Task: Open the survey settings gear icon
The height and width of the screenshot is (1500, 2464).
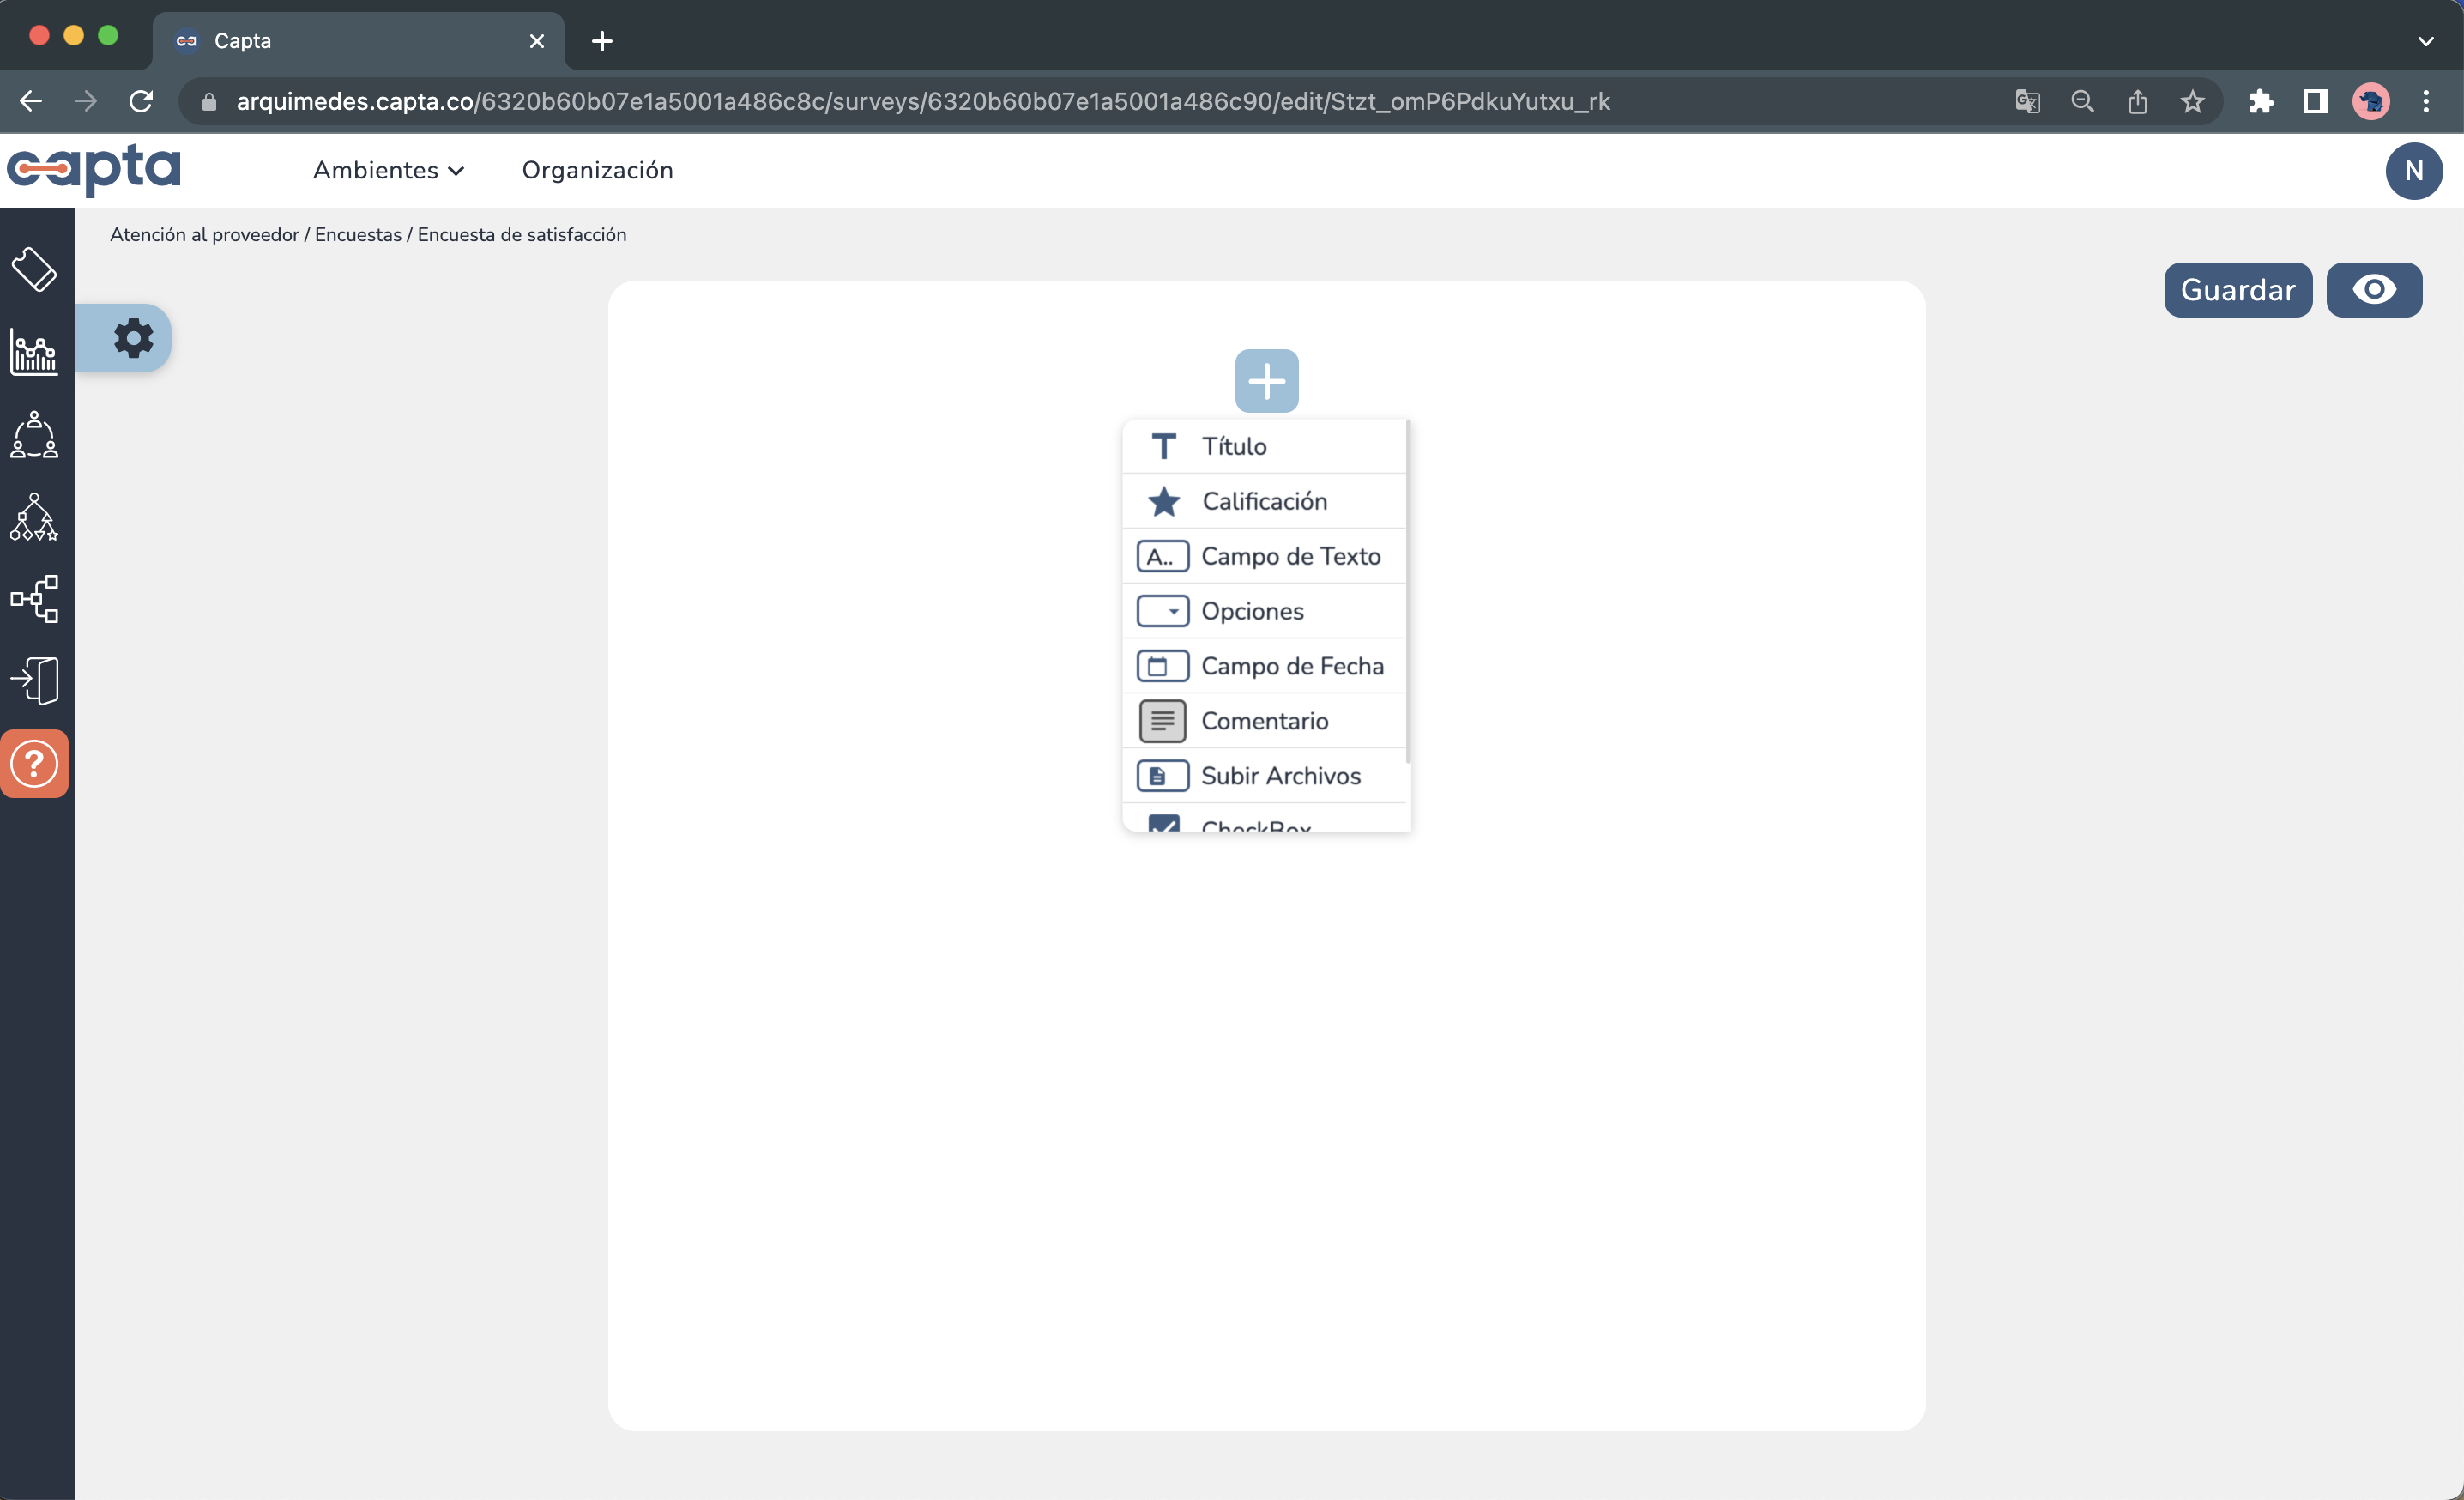Action: [133, 337]
